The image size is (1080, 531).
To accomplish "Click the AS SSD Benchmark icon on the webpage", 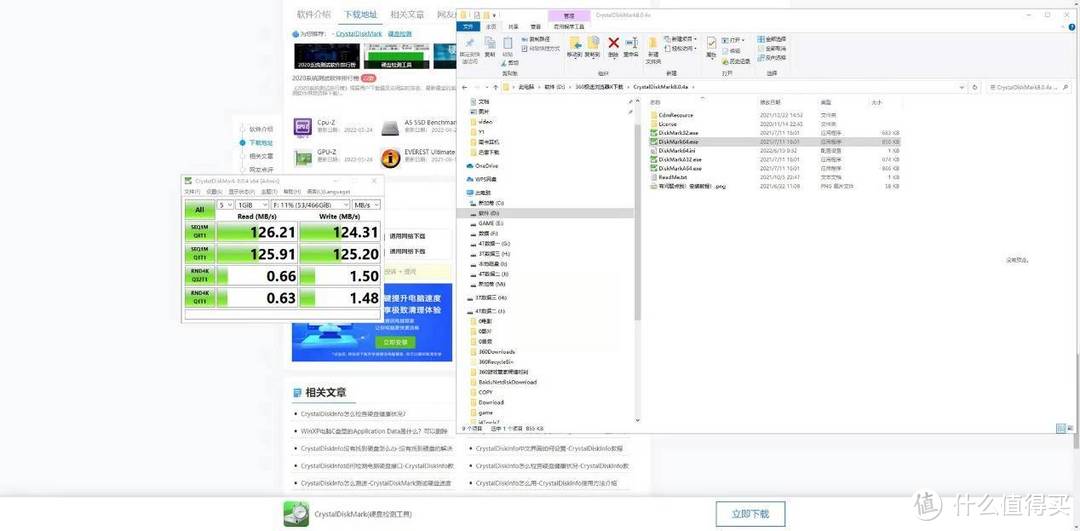I will pos(391,127).
